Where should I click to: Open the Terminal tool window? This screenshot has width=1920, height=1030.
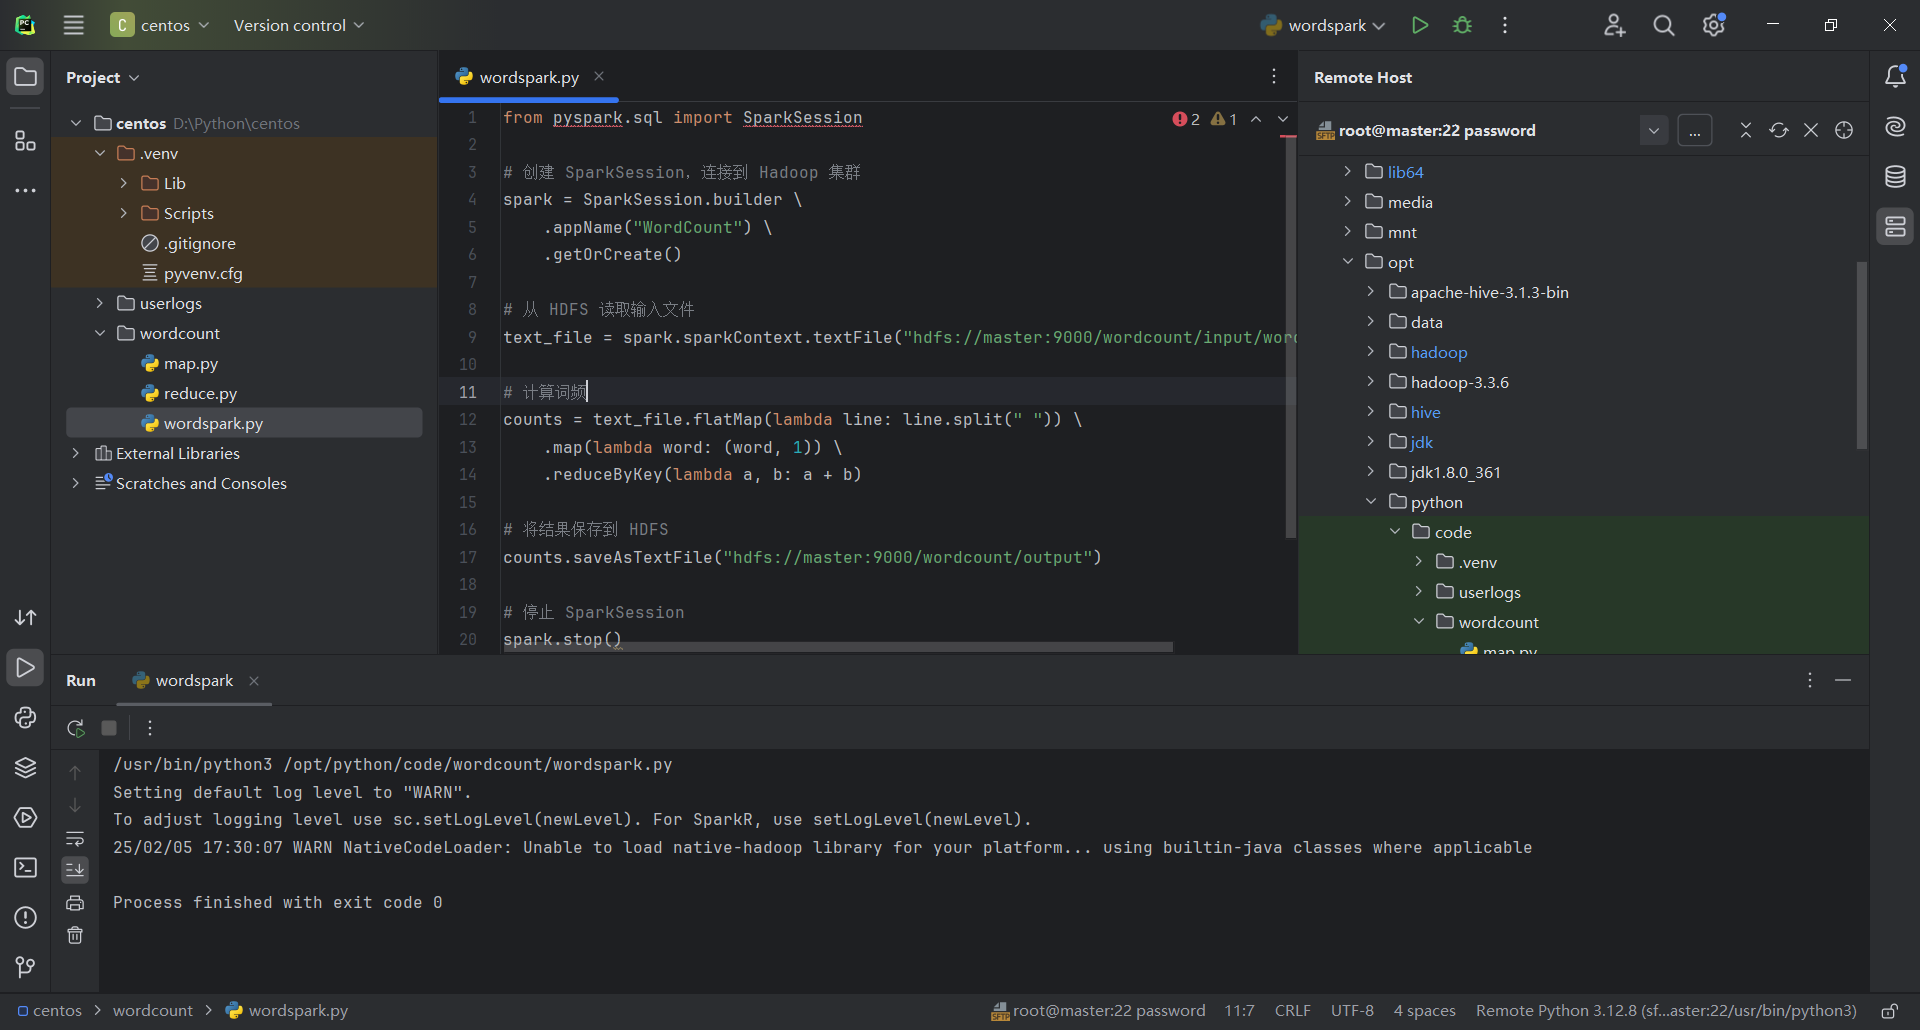click(x=26, y=868)
